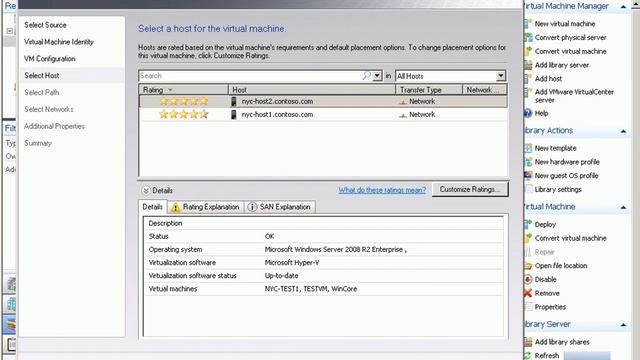Click the Host column header
Viewport: 640px width, 360px height.
coord(312,89)
